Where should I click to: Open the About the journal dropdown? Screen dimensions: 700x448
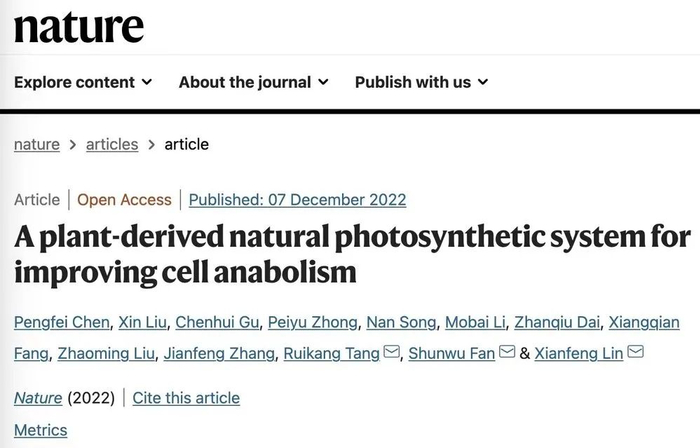click(x=253, y=82)
